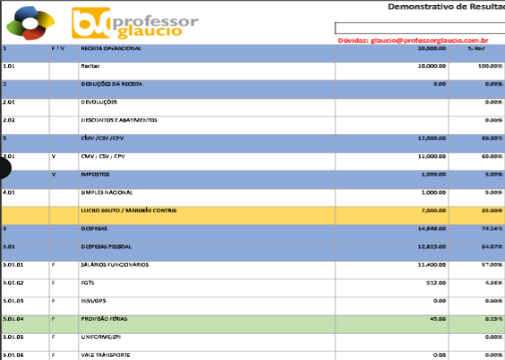Select the yellow LUCRO BRUTO row label
Image resolution: width=505 pixels, height=360 pixels.
[x=129, y=211]
